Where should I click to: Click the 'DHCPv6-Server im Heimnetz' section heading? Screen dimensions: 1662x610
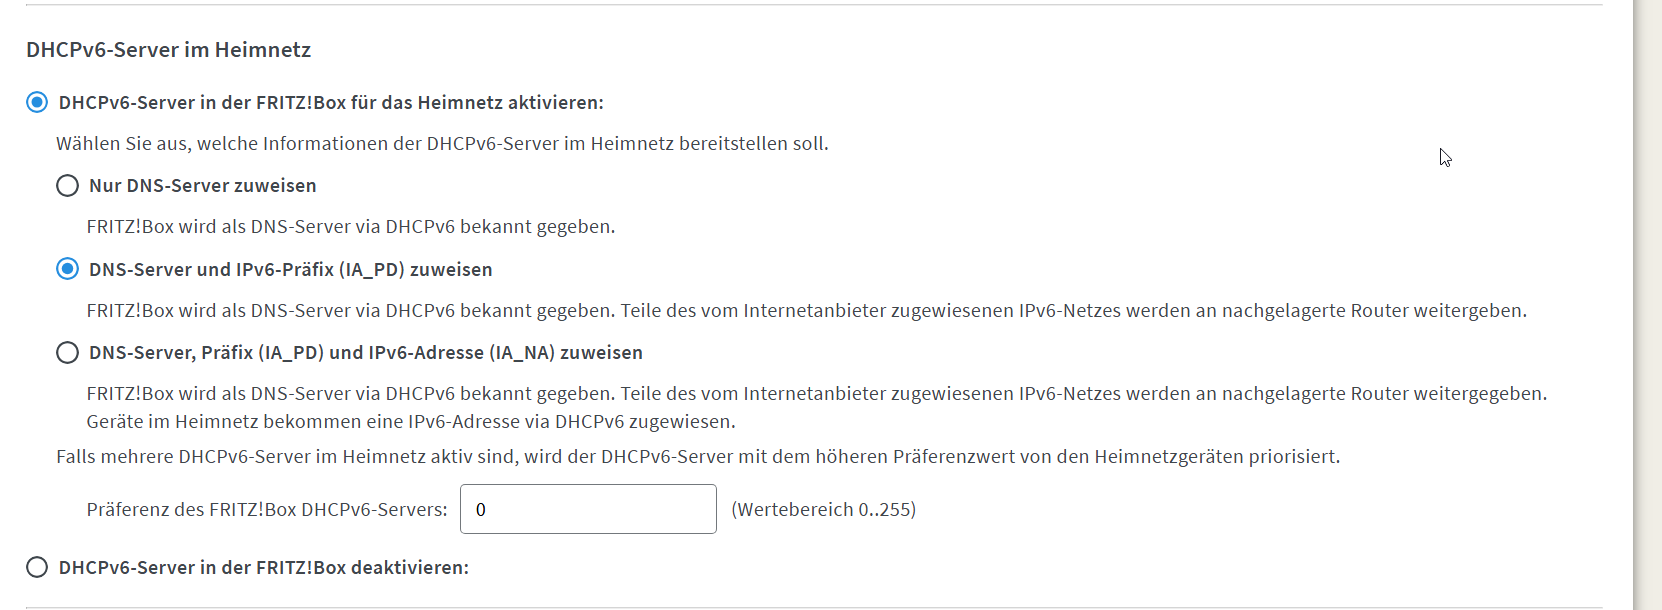click(168, 50)
